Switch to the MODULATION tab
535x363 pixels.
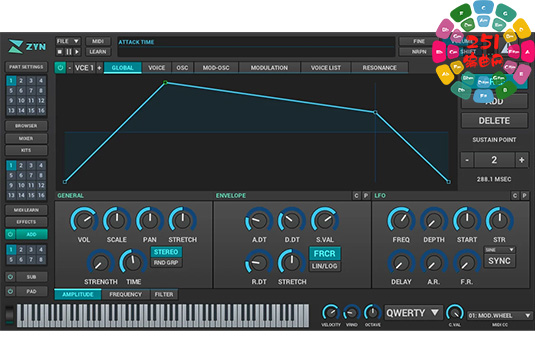tap(269, 68)
